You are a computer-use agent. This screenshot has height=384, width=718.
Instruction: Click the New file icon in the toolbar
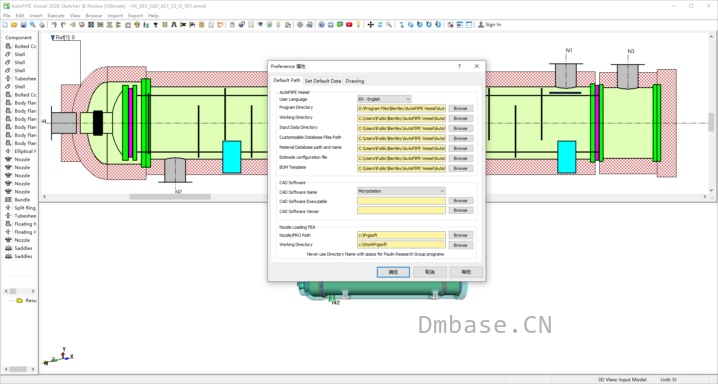[5, 25]
